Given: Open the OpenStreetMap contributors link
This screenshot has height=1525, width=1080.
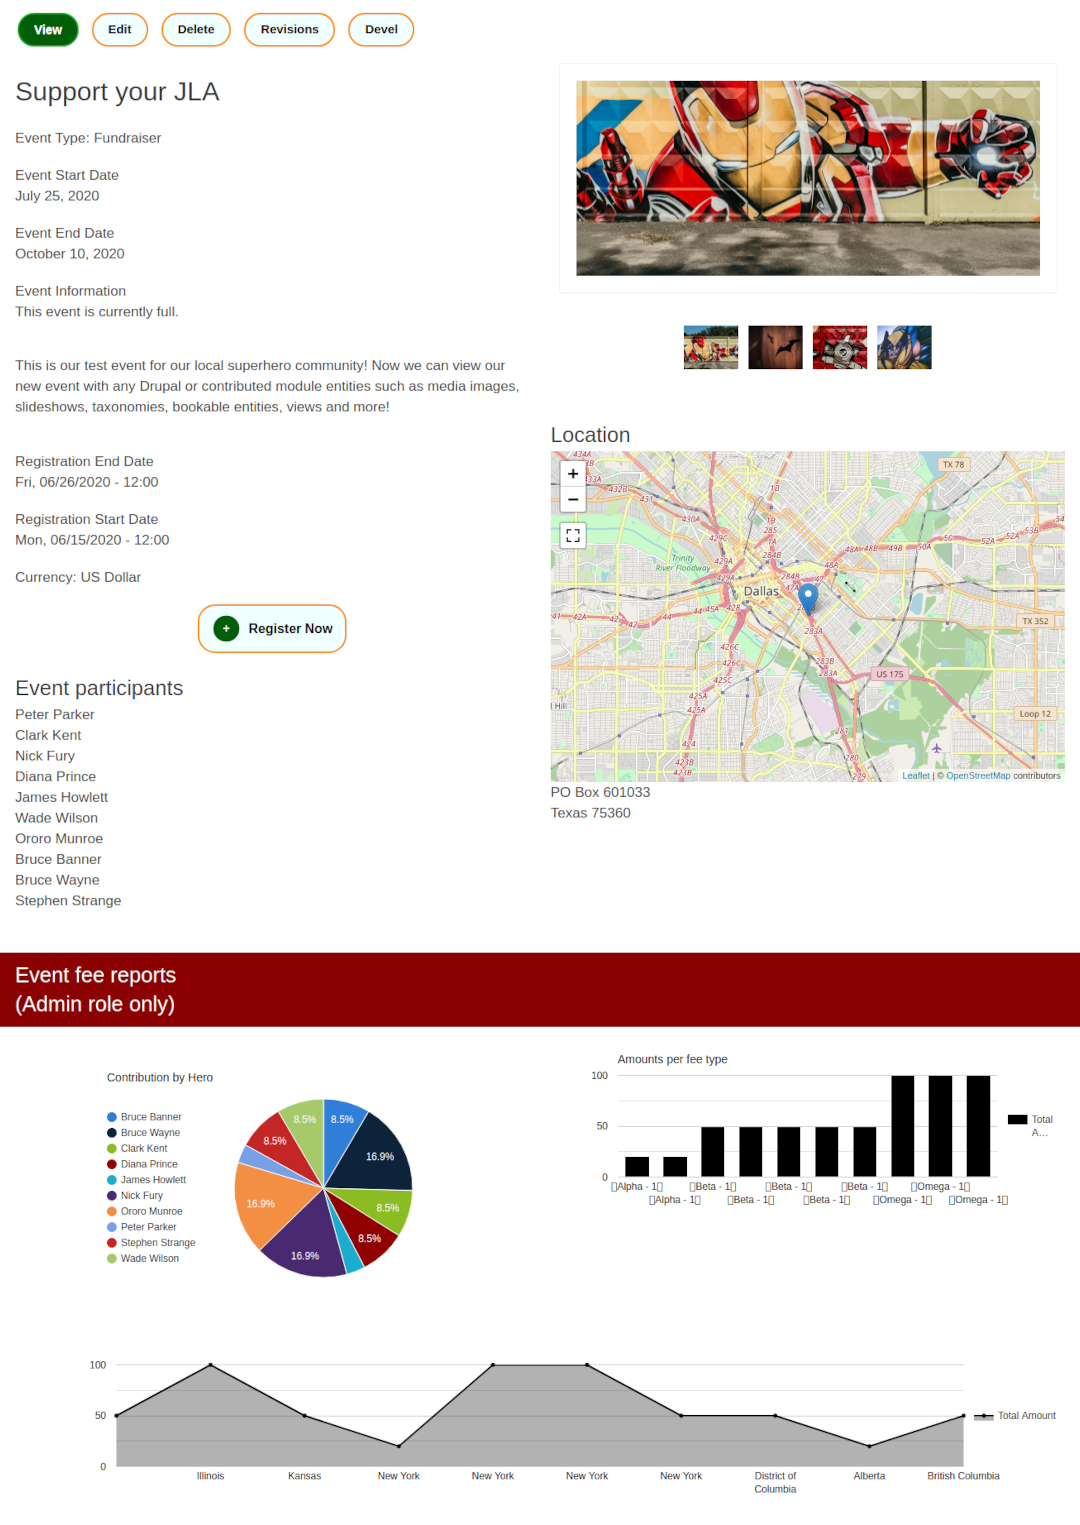Looking at the screenshot, I should (978, 774).
